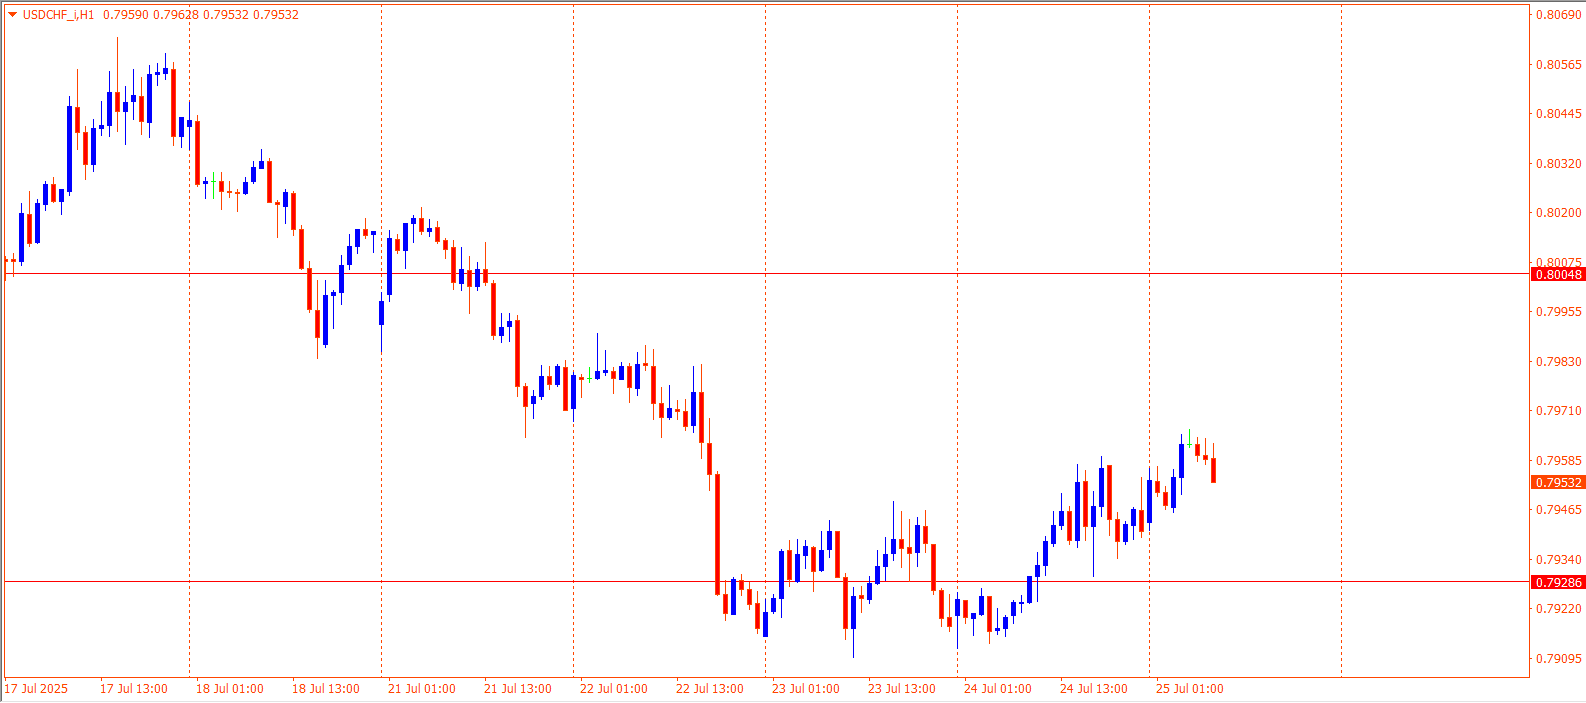Click the red 0.79286 price tag
The width and height of the screenshot is (1586, 703).
click(1558, 582)
